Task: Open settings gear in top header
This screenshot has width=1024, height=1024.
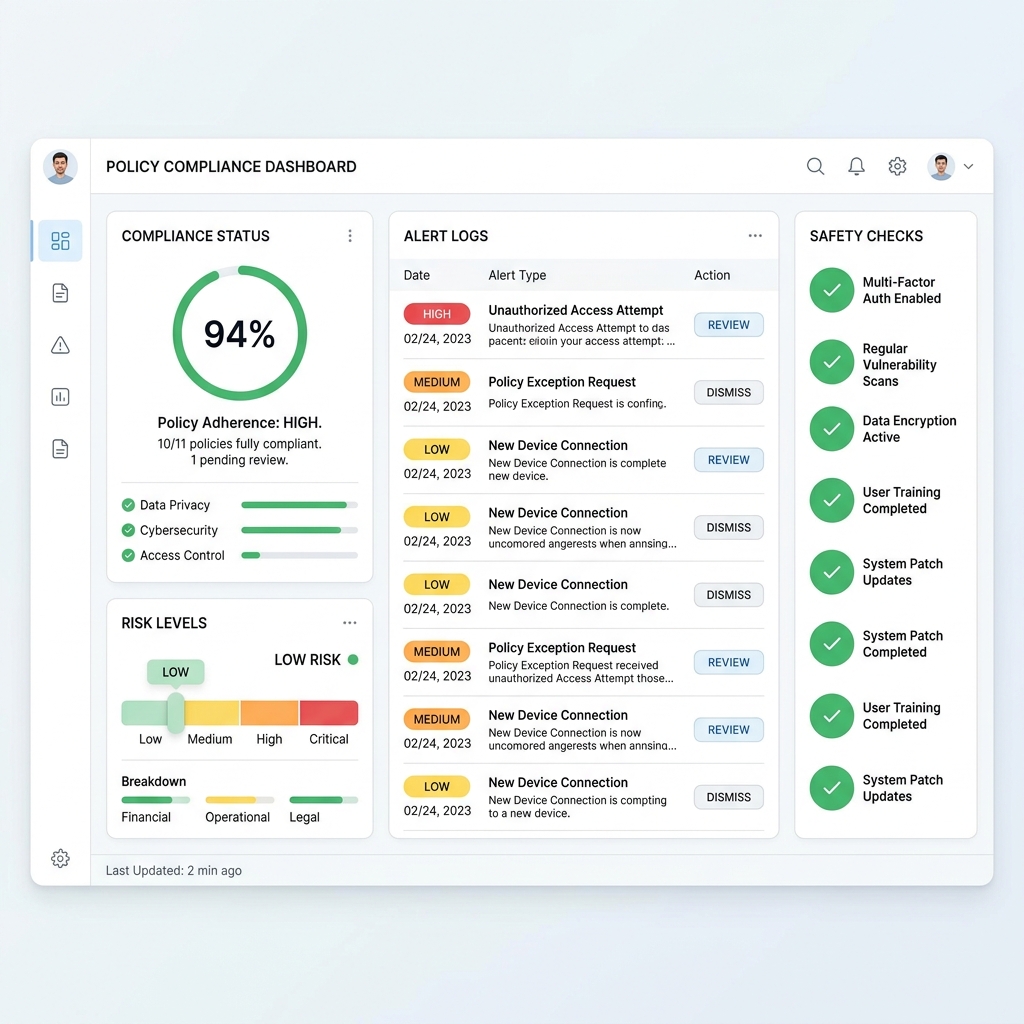Action: click(x=897, y=167)
